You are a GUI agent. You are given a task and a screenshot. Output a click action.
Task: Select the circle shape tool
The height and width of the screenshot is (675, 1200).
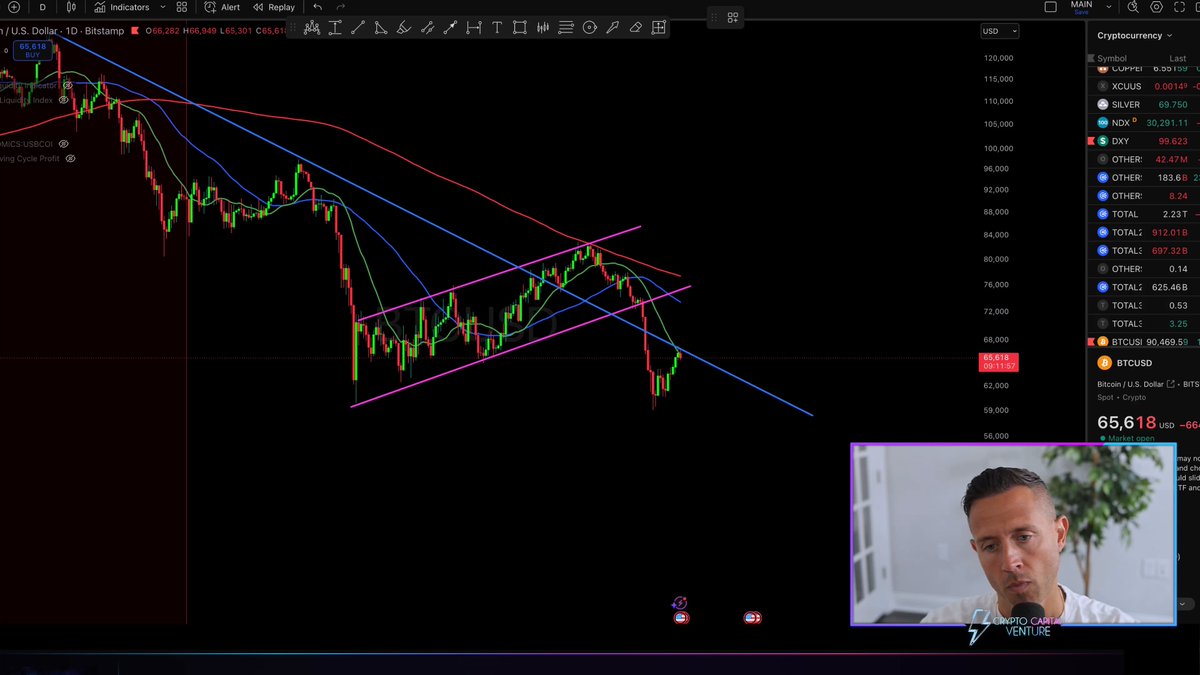pos(589,27)
